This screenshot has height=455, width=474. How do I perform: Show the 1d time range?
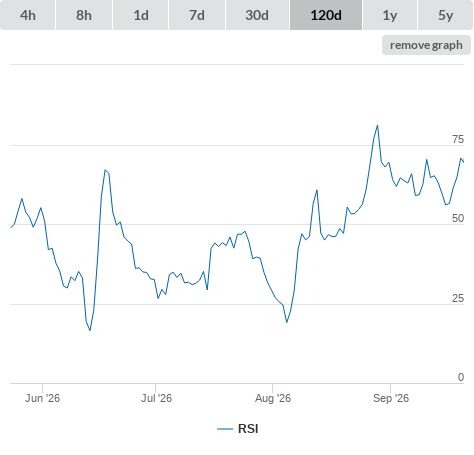pos(141,15)
